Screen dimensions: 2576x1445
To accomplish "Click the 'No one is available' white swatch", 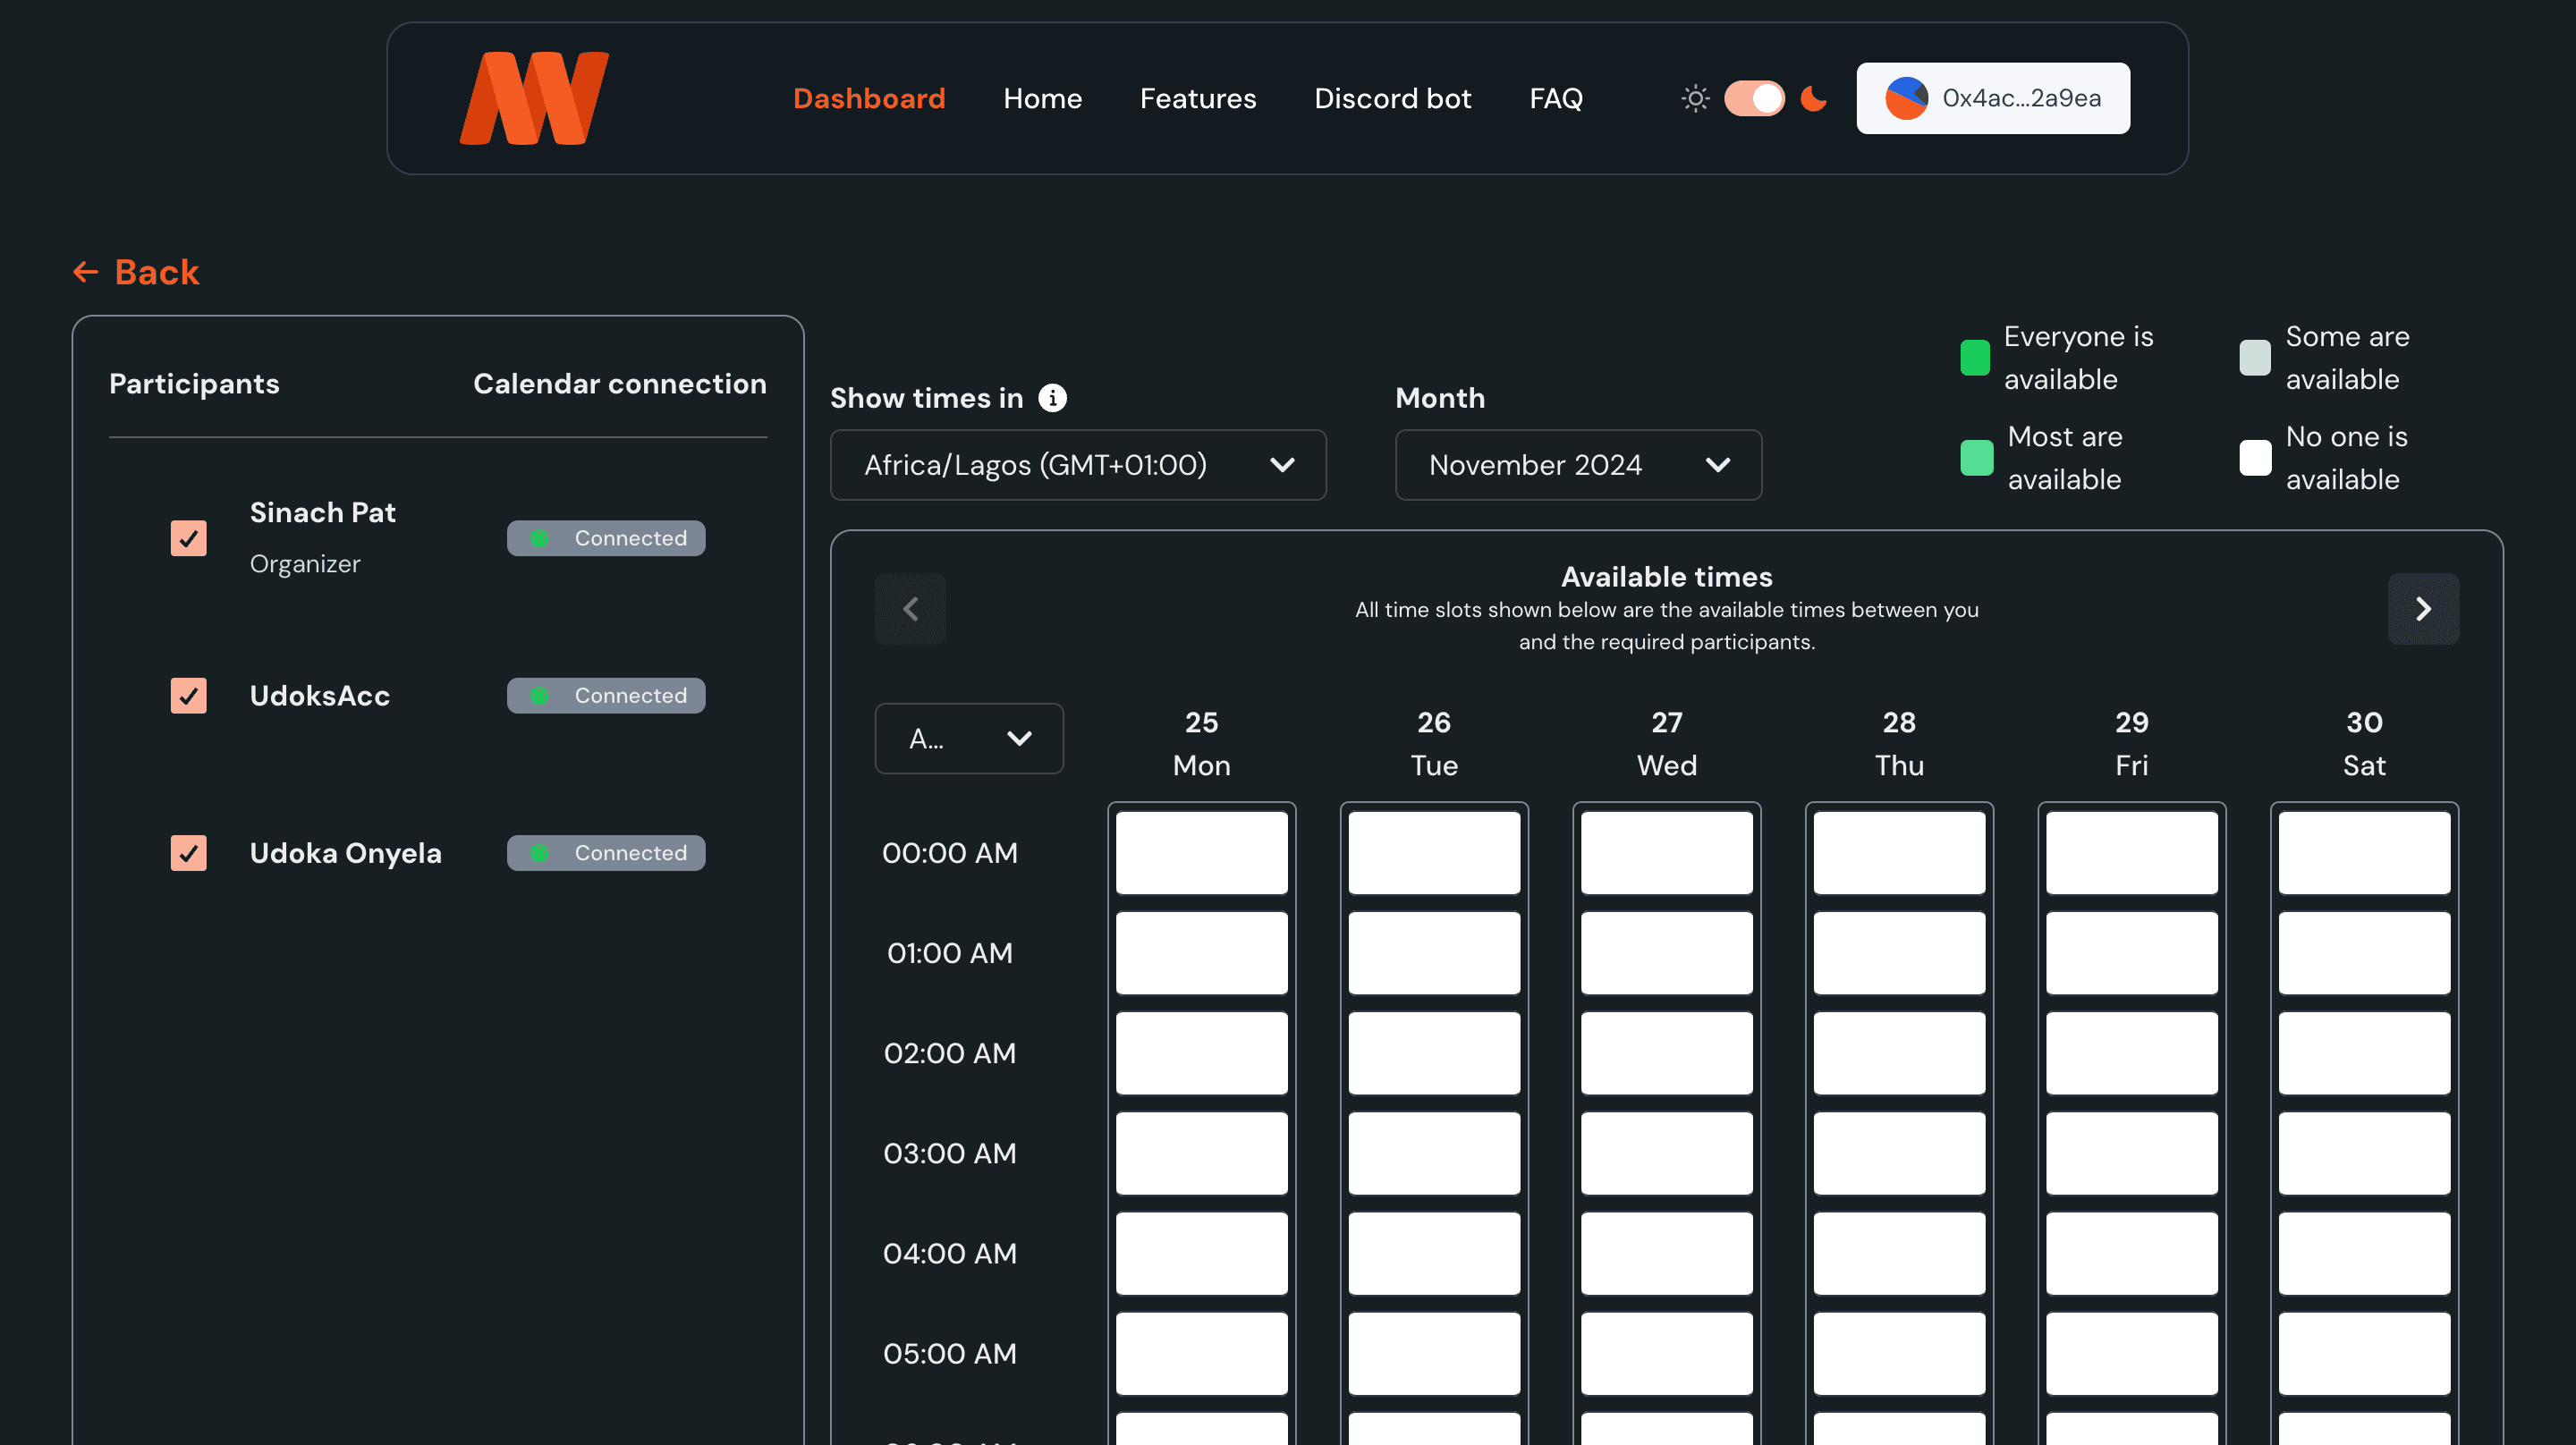I will [x=2255, y=458].
